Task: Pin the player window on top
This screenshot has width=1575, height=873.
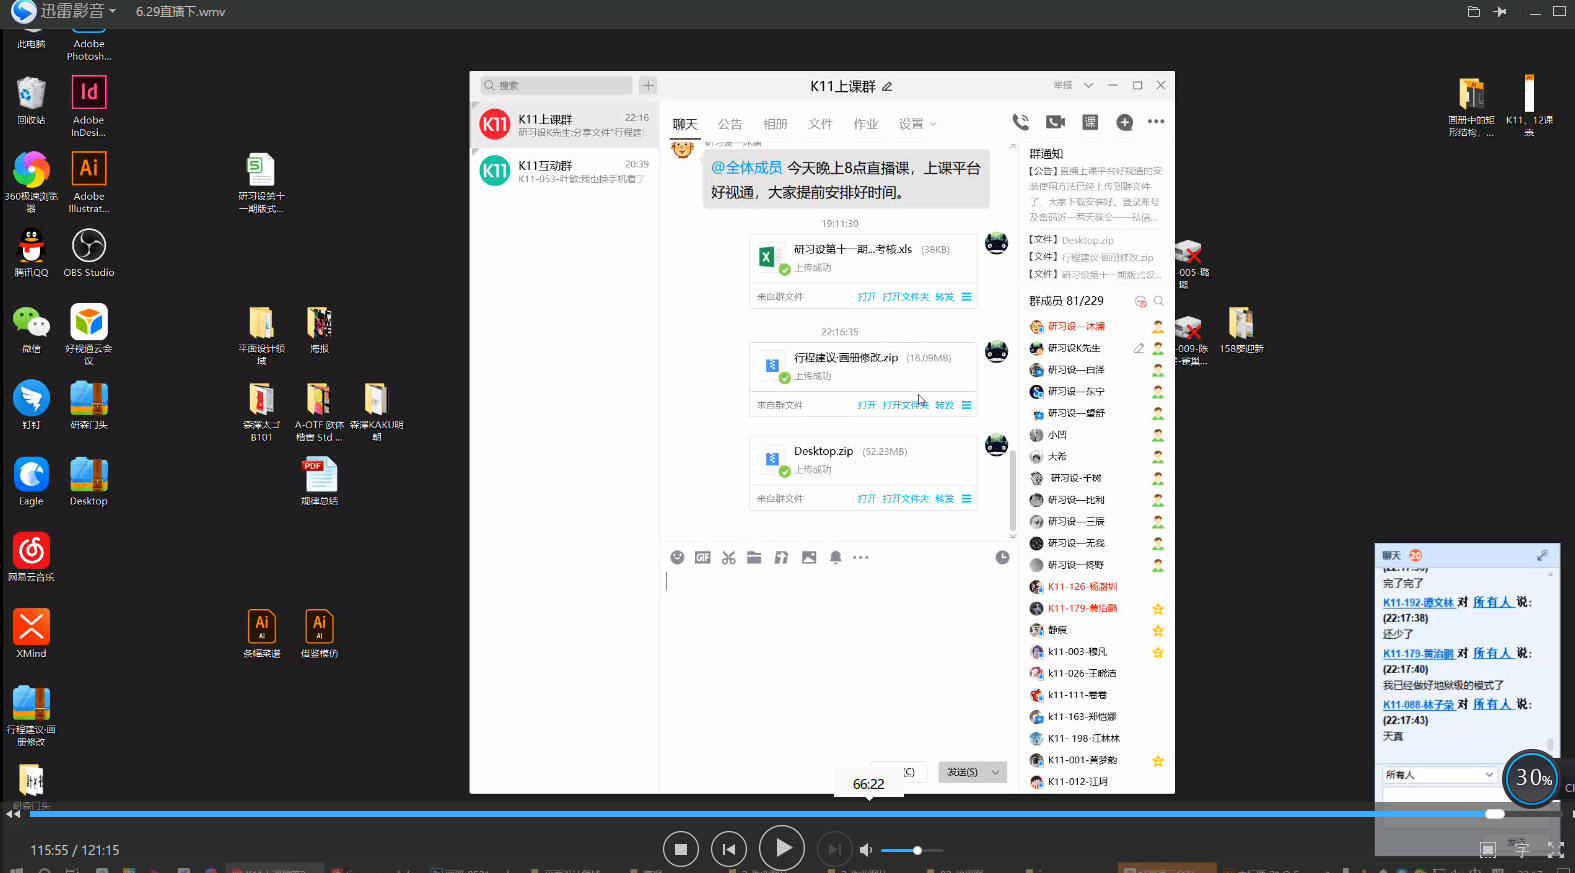Action: (1500, 12)
